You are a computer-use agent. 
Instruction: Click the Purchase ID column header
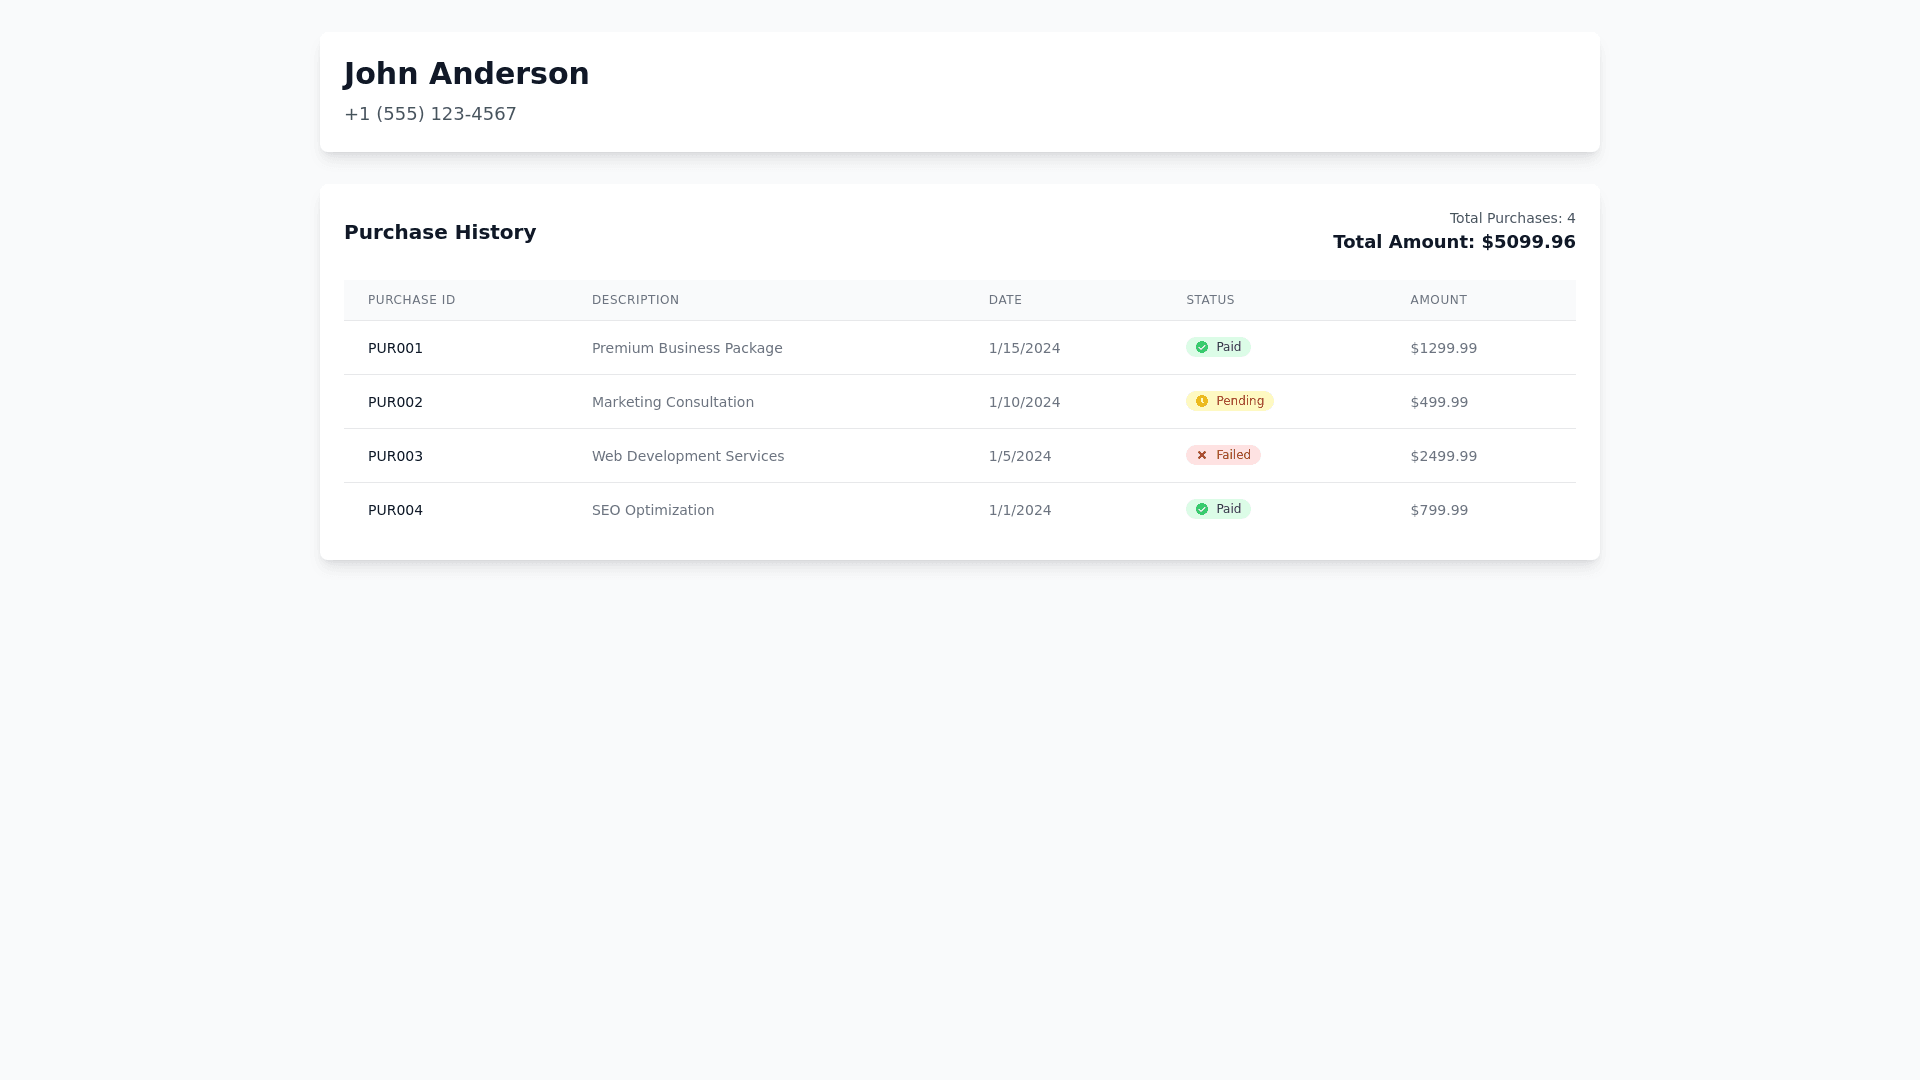pyautogui.click(x=411, y=300)
